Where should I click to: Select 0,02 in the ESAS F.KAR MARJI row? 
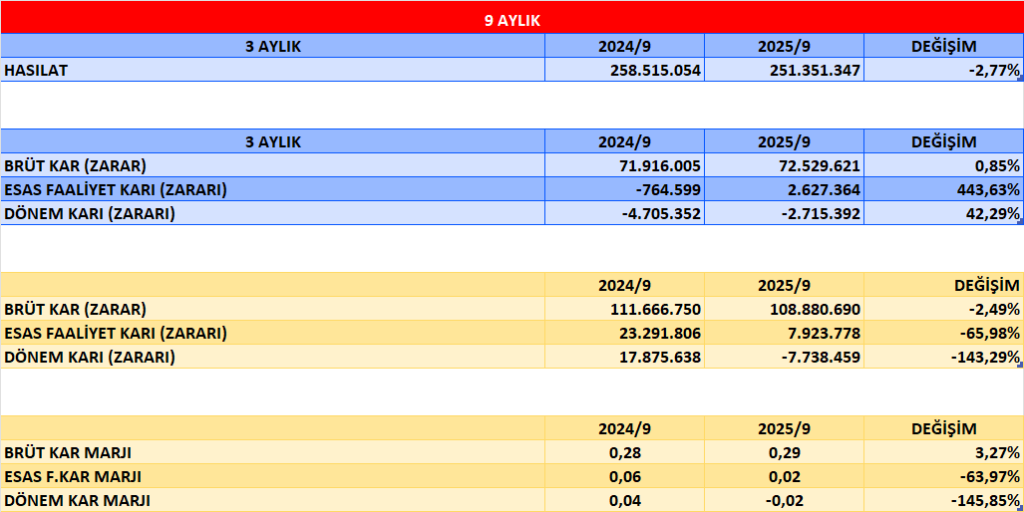coord(784,476)
